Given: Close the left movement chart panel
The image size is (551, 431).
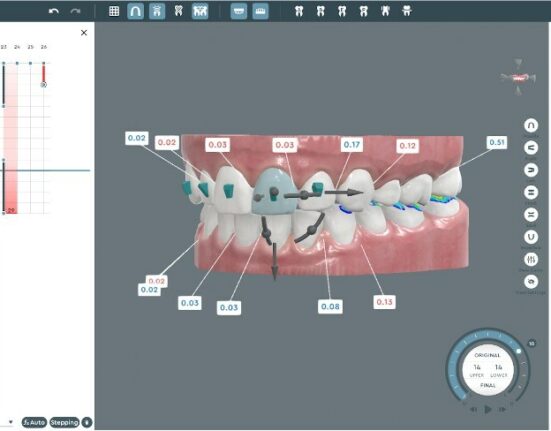Looking at the screenshot, I should 84,33.
